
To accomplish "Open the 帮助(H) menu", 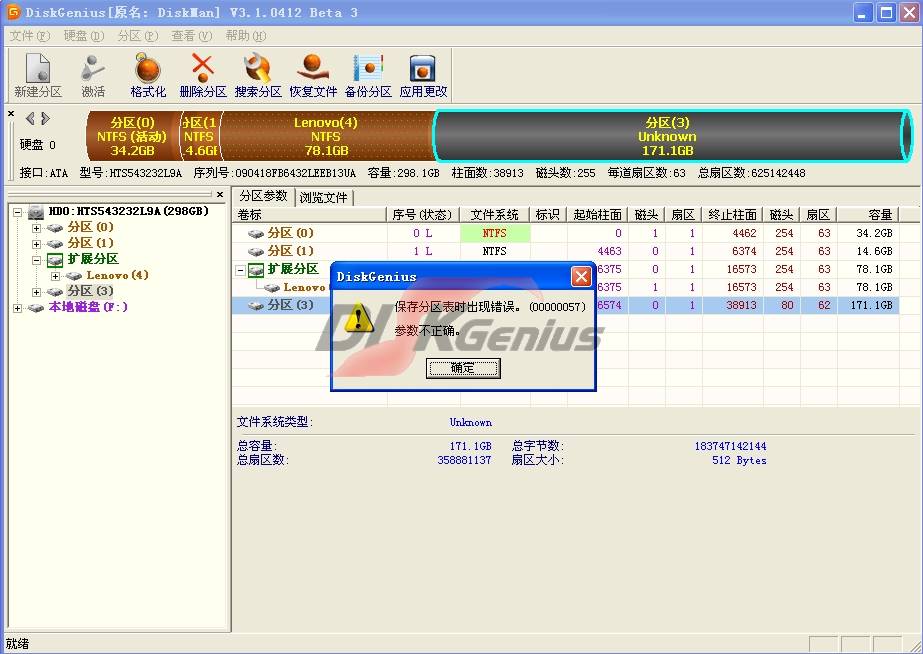I will tap(245, 36).
